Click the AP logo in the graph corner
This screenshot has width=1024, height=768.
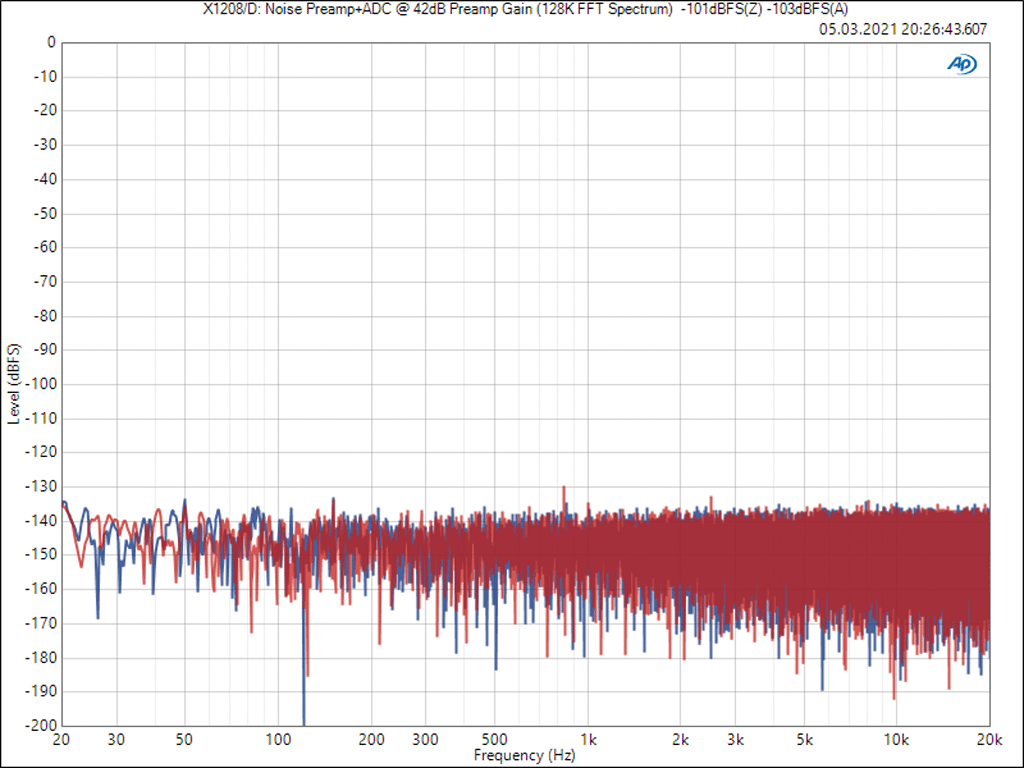point(962,64)
